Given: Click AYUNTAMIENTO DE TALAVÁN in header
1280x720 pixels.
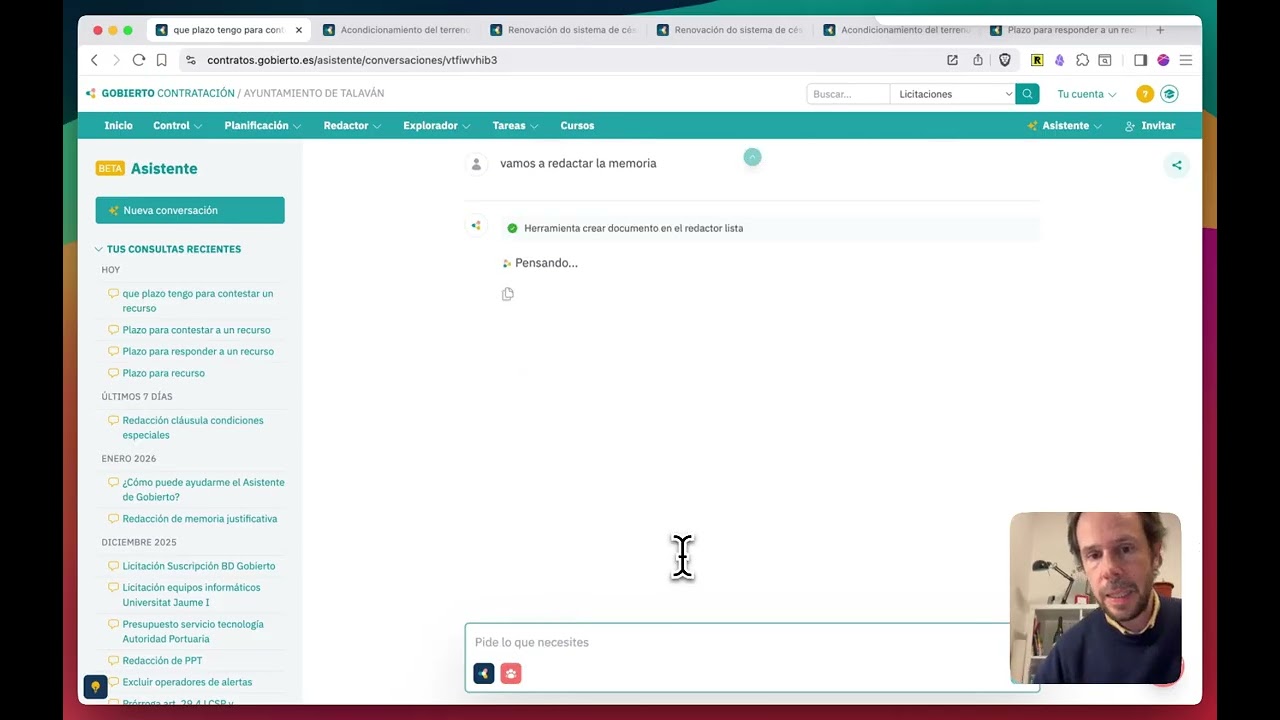Looking at the screenshot, I should pyautogui.click(x=314, y=93).
